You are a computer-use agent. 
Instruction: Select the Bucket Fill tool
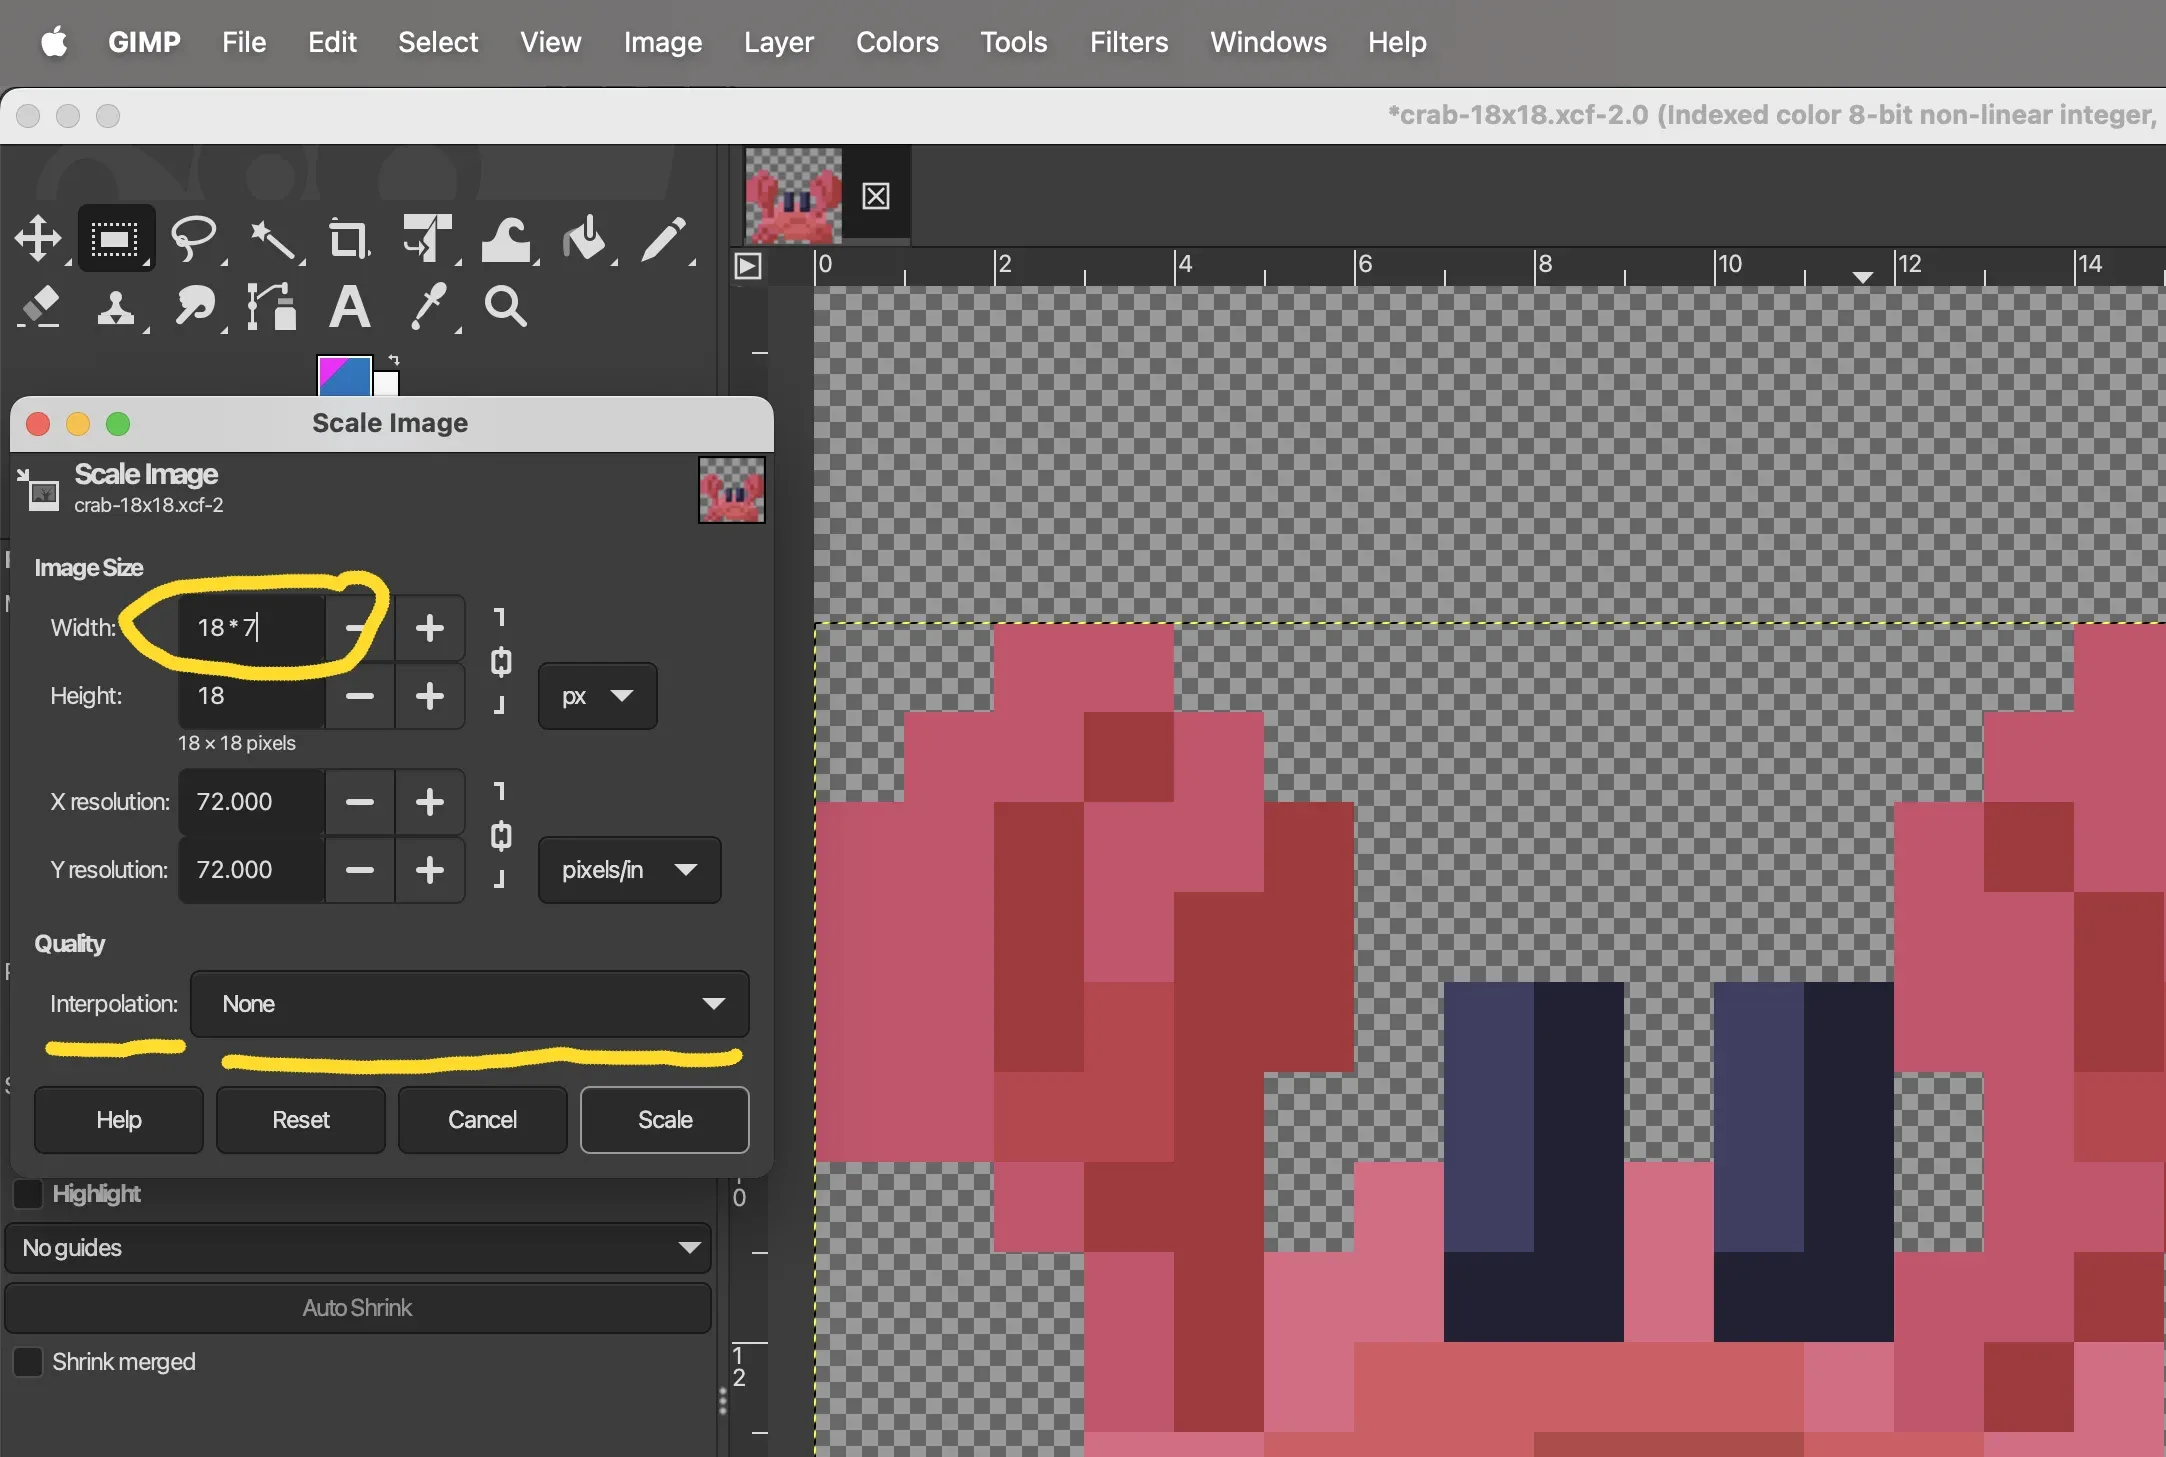tap(586, 238)
